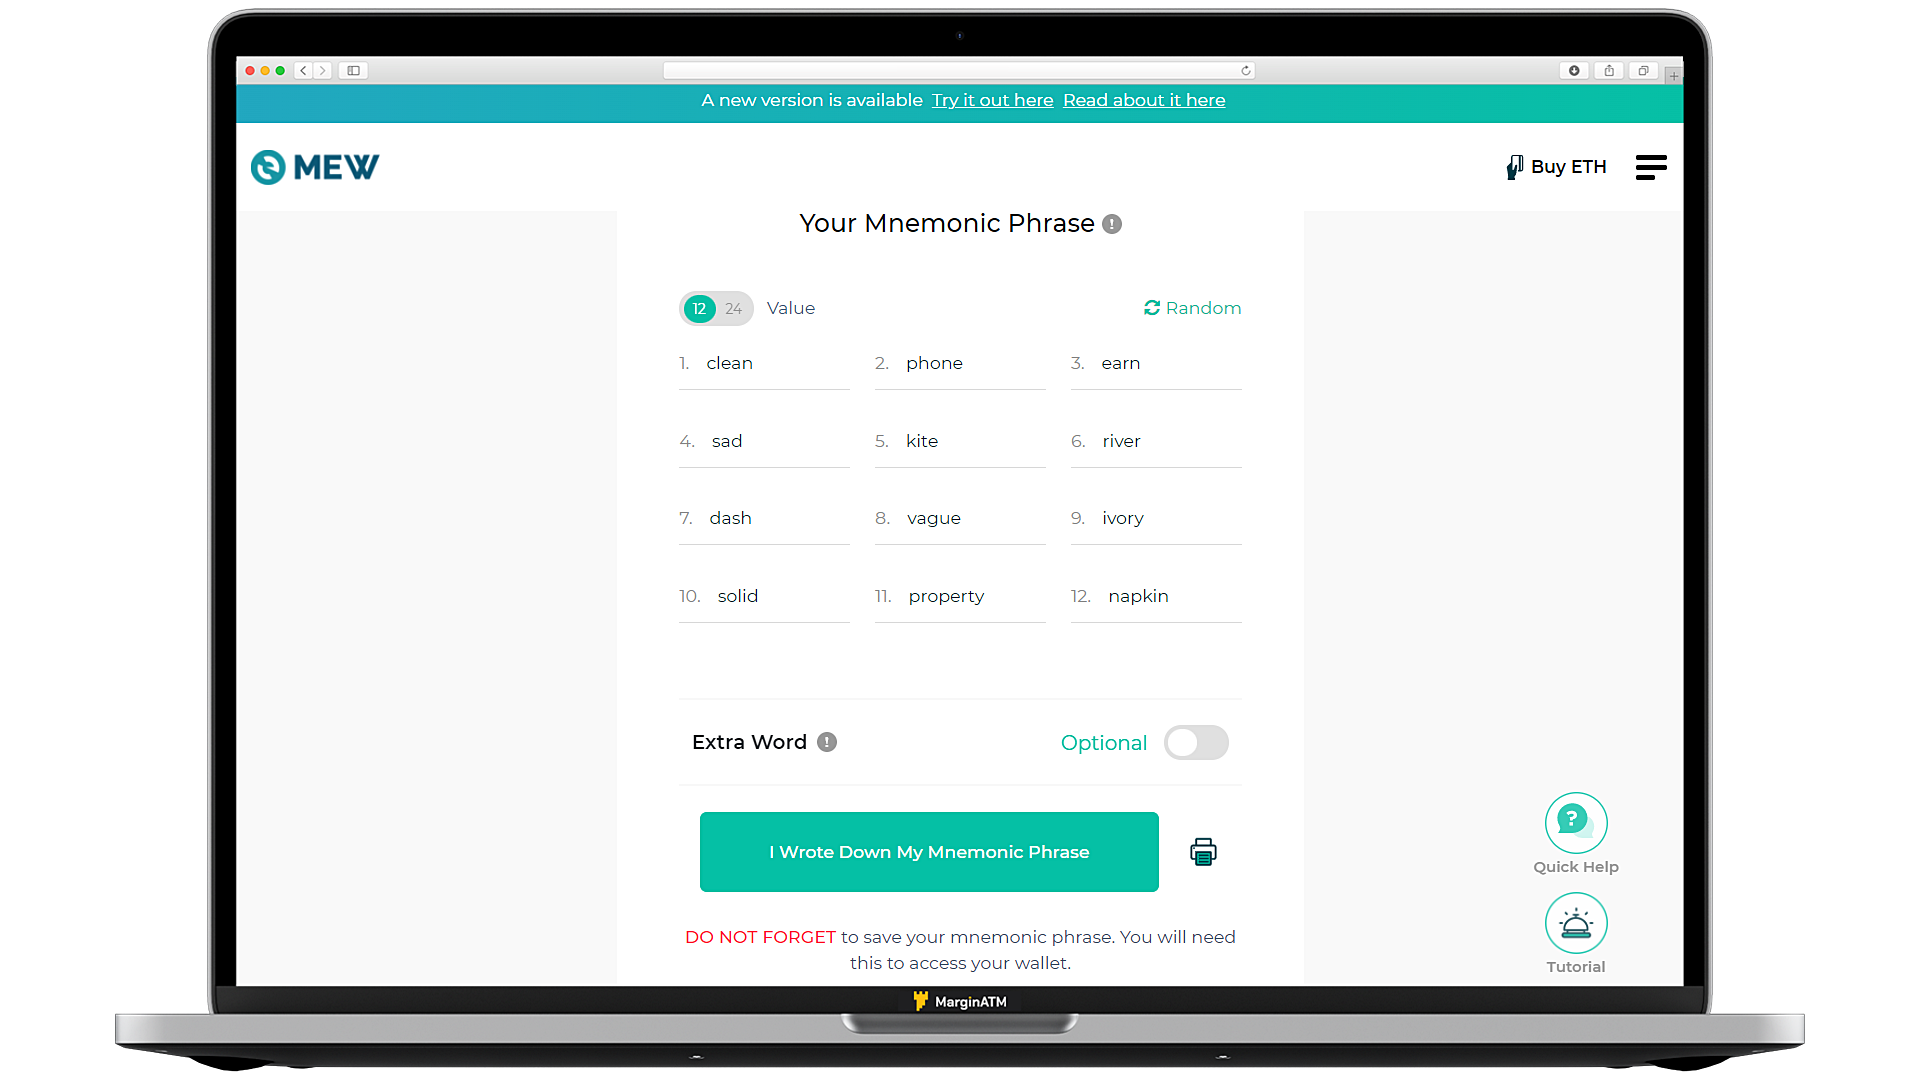Click the info icon next to Extra Word
The width and height of the screenshot is (1920, 1080).
coord(827,742)
